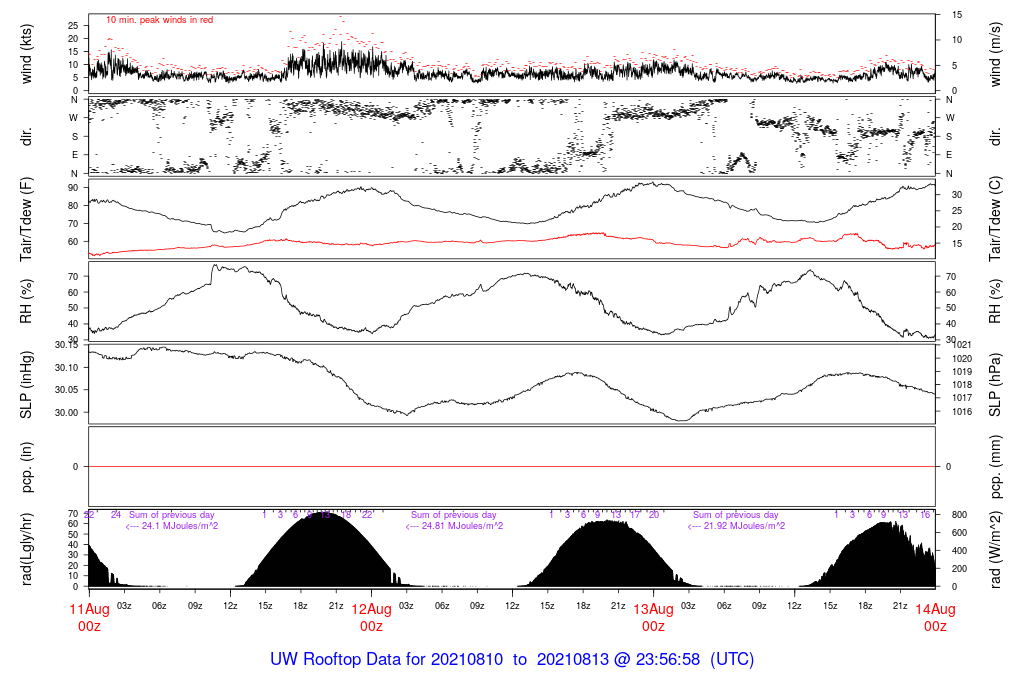
Task: Click the Tair/Tdew (F) axis label
Action: (27, 218)
